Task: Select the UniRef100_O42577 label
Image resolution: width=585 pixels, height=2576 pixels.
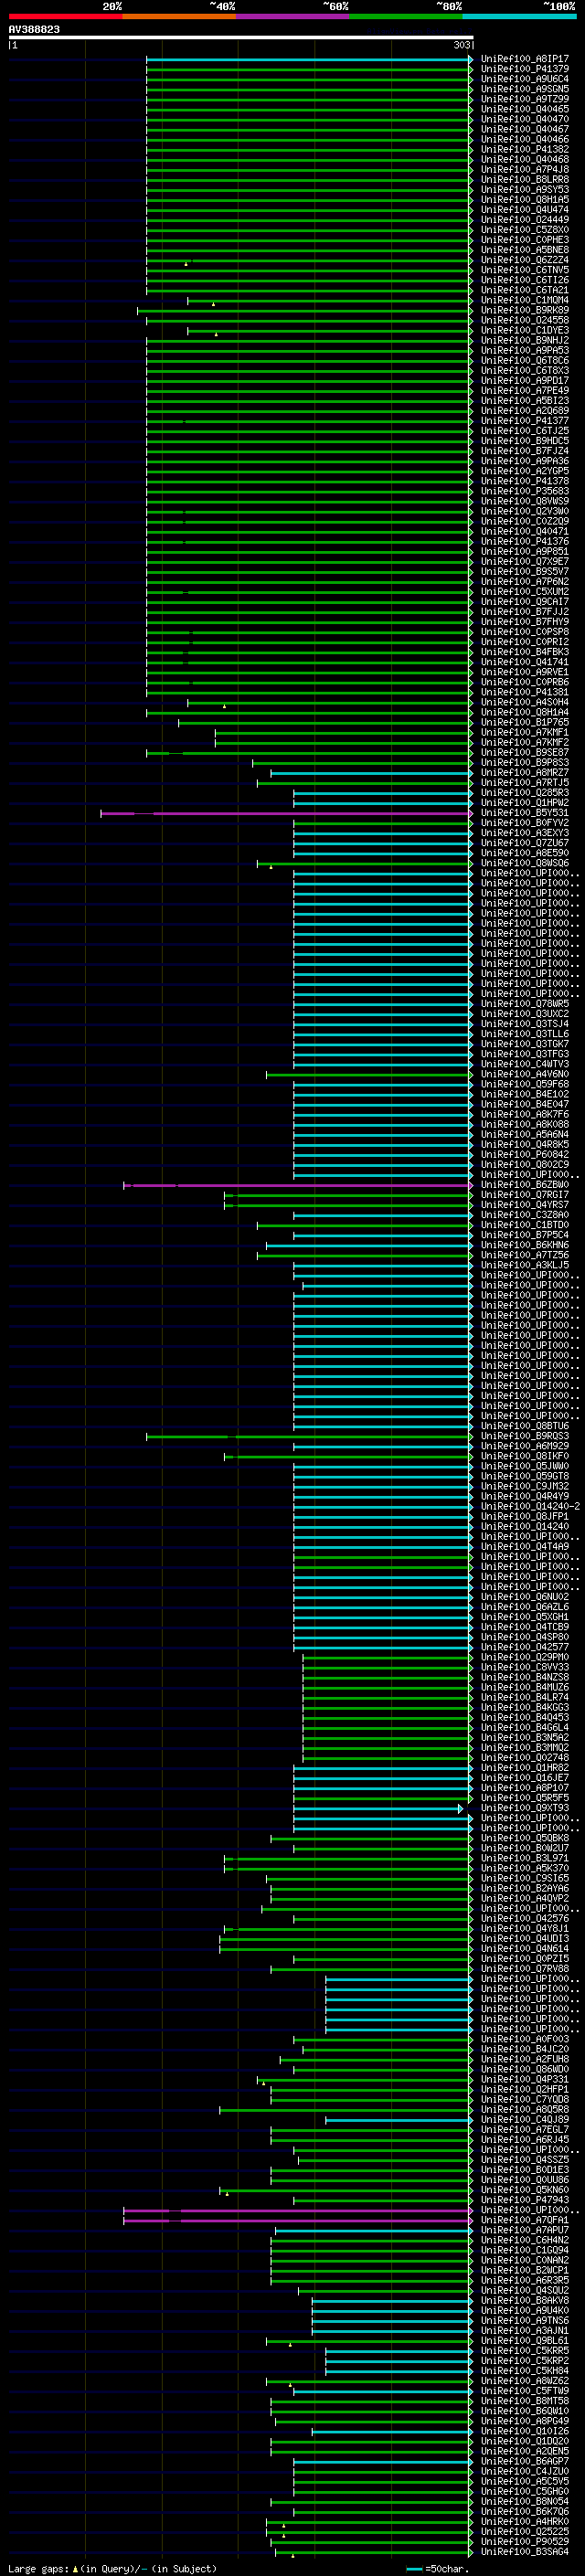Action: tap(525, 1647)
